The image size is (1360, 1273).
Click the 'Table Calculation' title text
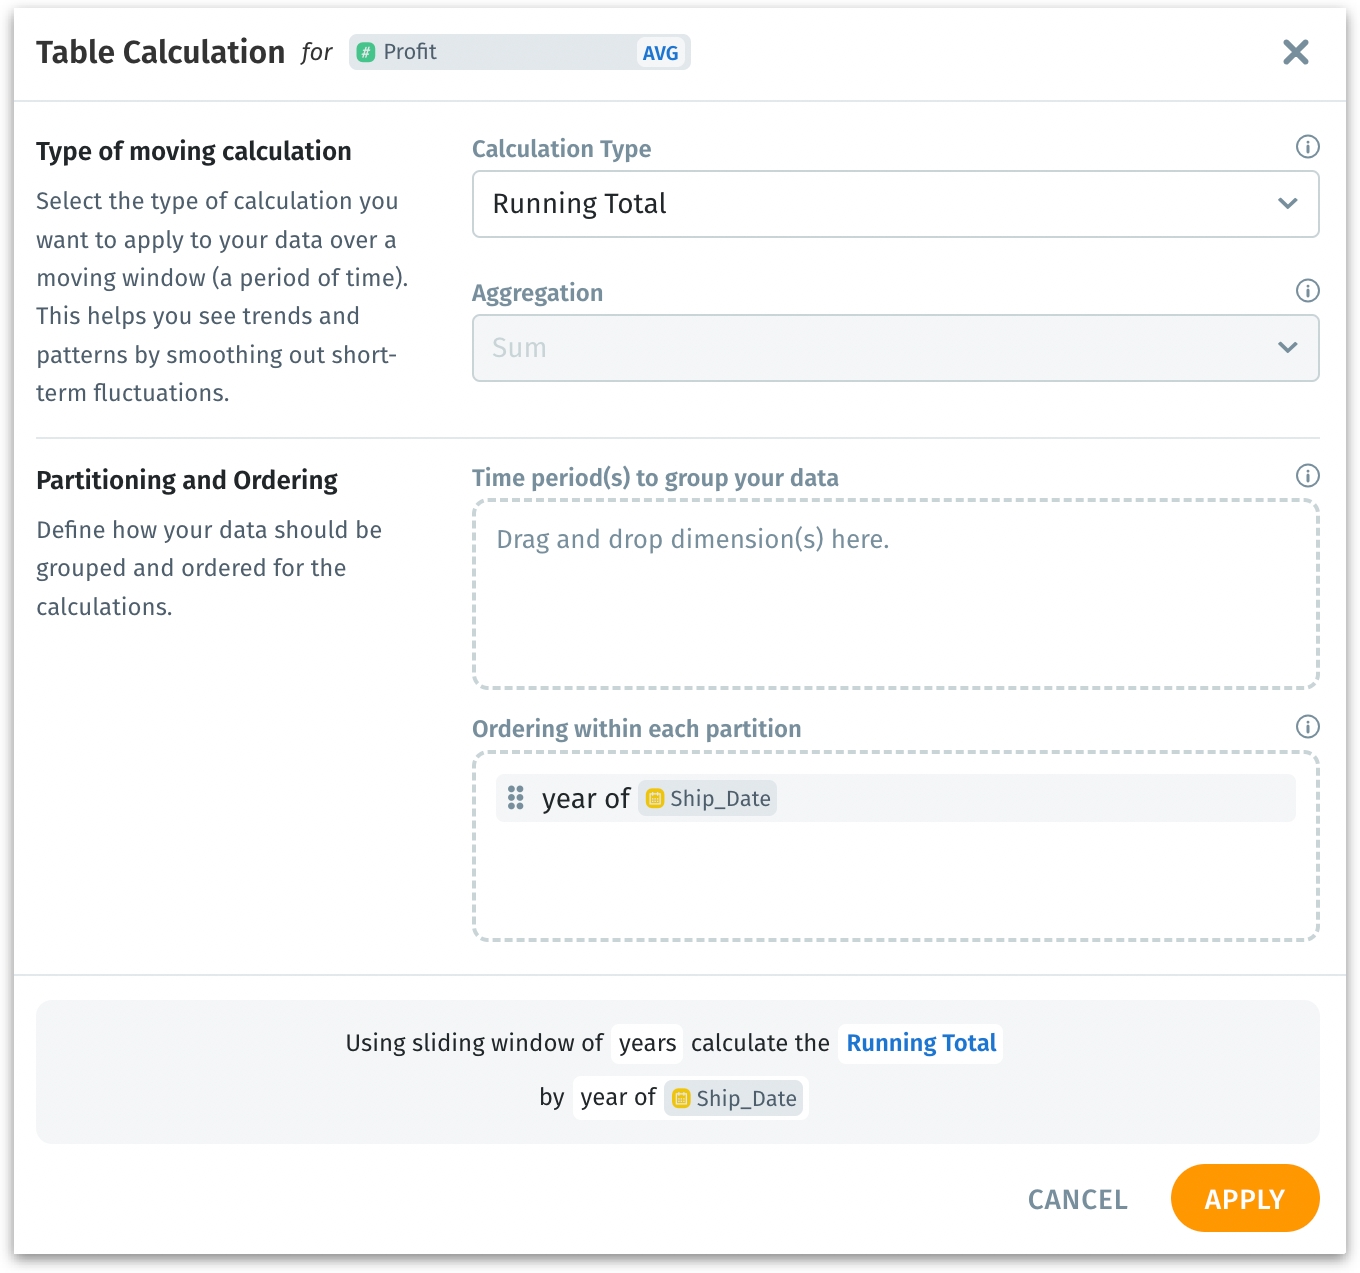160,52
